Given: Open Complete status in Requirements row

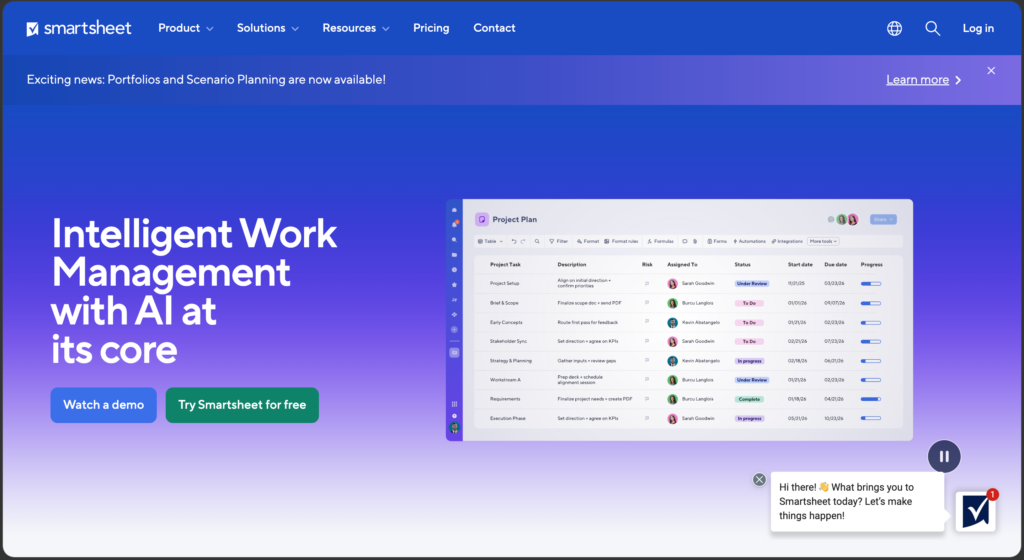Looking at the screenshot, I should (x=749, y=399).
